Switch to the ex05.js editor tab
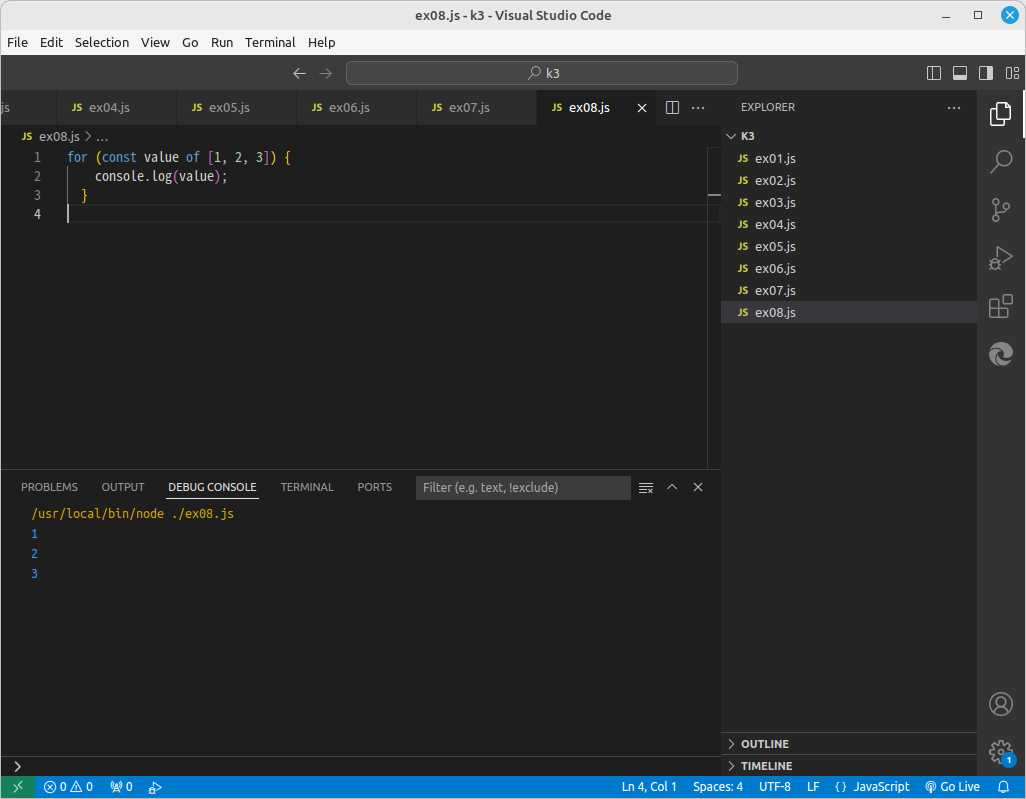This screenshot has height=799, width=1026. [x=236, y=108]
